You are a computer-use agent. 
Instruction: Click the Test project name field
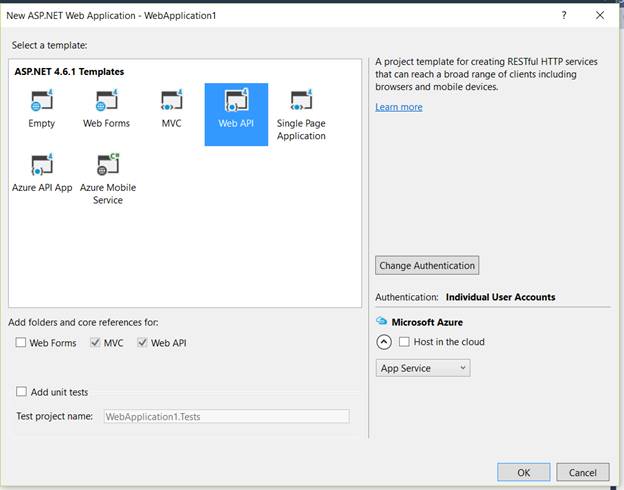point(226,416)
